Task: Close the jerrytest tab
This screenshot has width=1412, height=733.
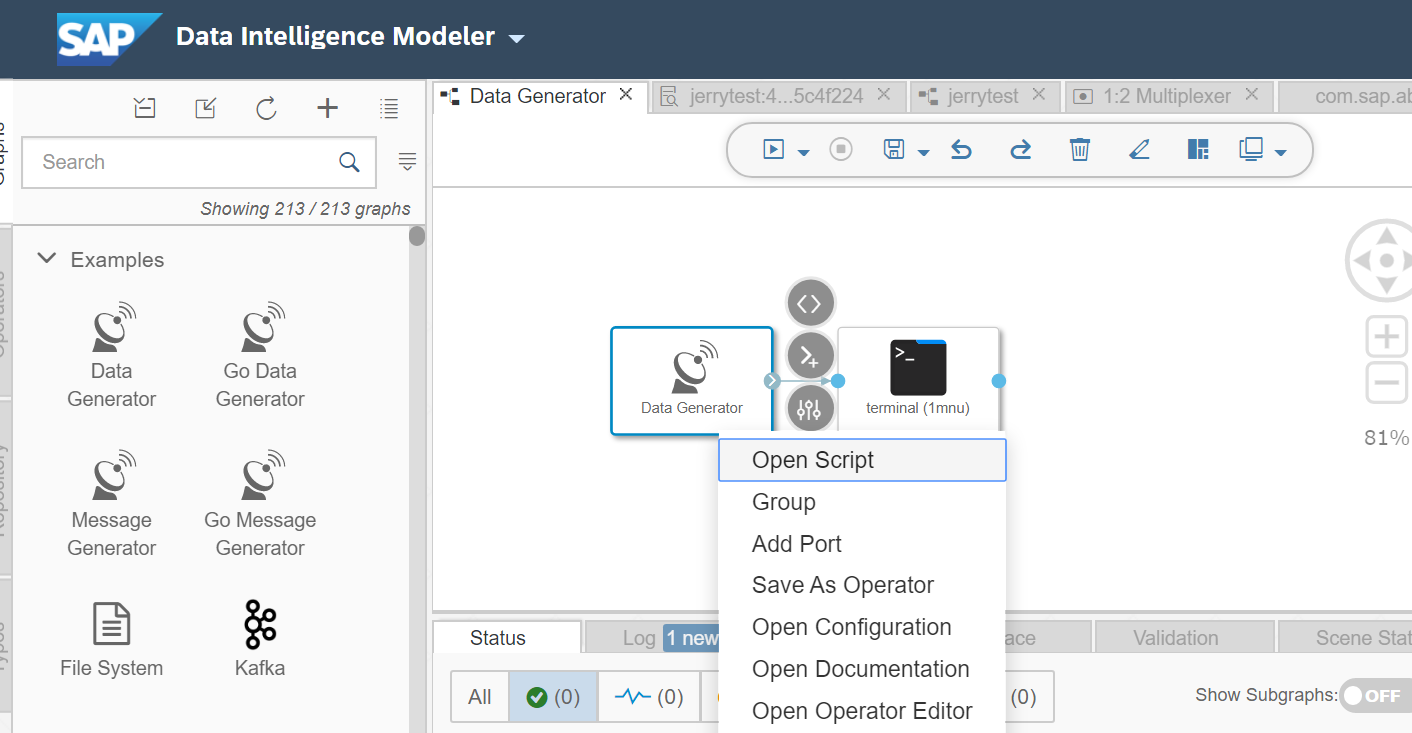Action: tap(1039, 95)
